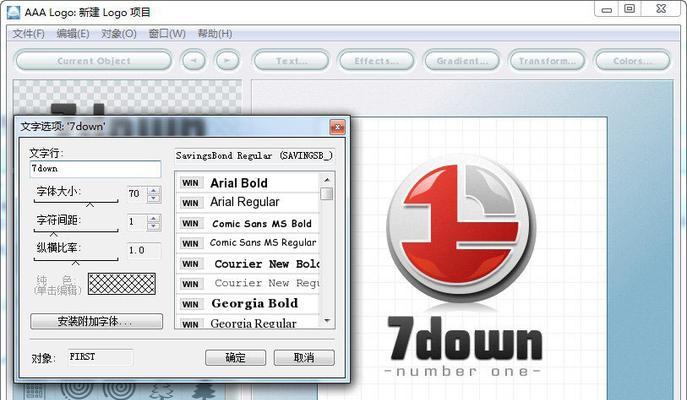Image resolution: width=687 pixels, height=400 pixels.
Task: Cancel with the 取消 button
Action: pyautogui.click(x=304, y=358)
